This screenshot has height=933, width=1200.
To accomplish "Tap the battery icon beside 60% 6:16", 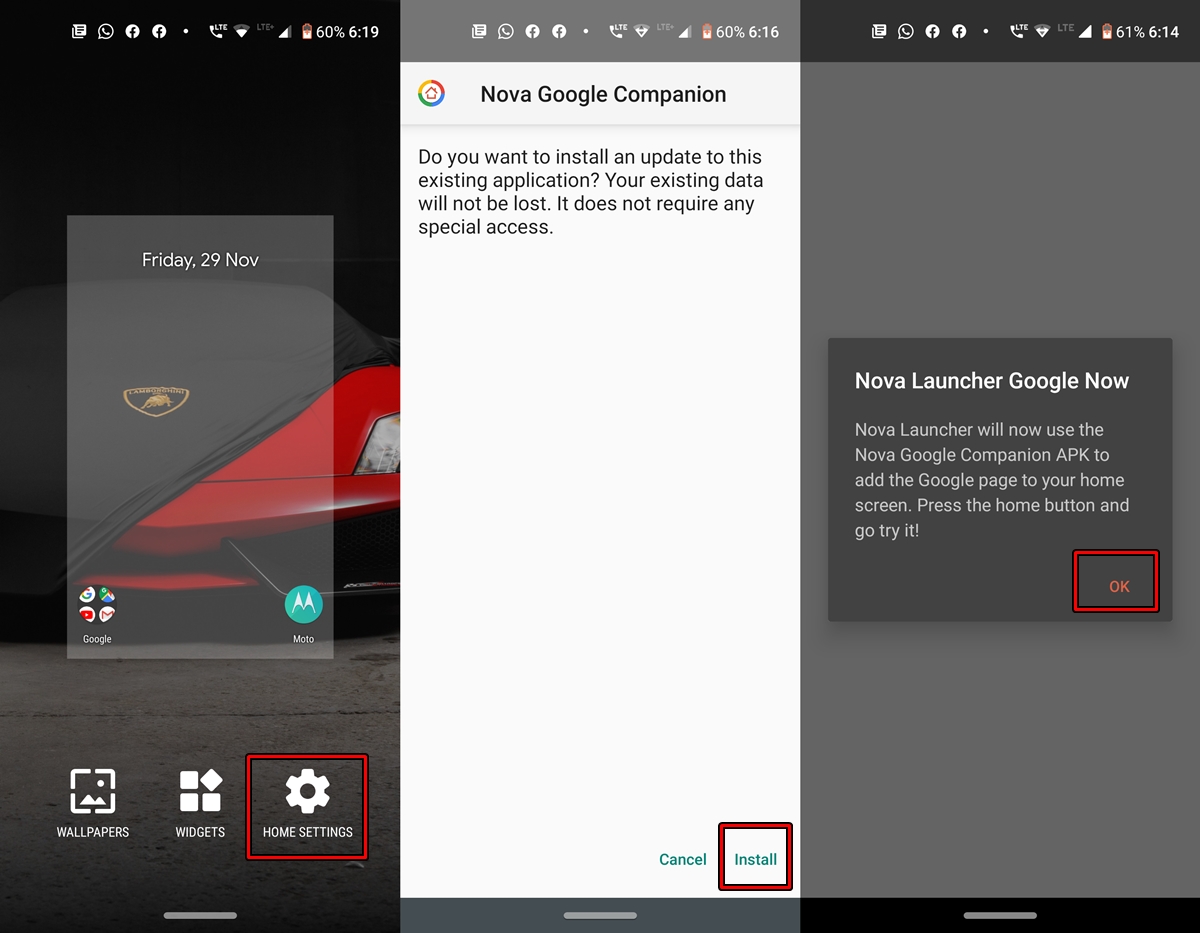I will pos(707,32).
